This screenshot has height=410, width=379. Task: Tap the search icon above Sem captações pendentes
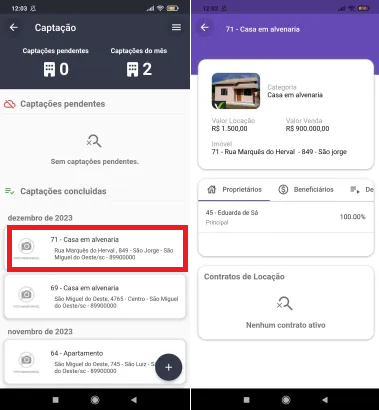[94, 141]
